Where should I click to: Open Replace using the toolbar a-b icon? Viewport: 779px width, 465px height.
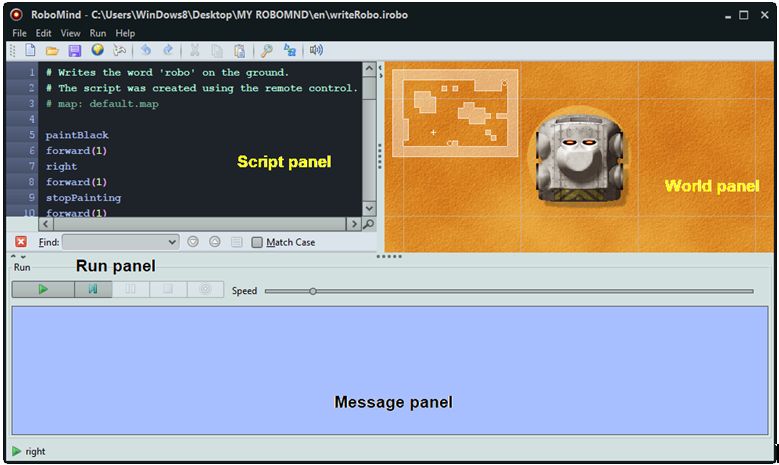[x=290, y=50]
